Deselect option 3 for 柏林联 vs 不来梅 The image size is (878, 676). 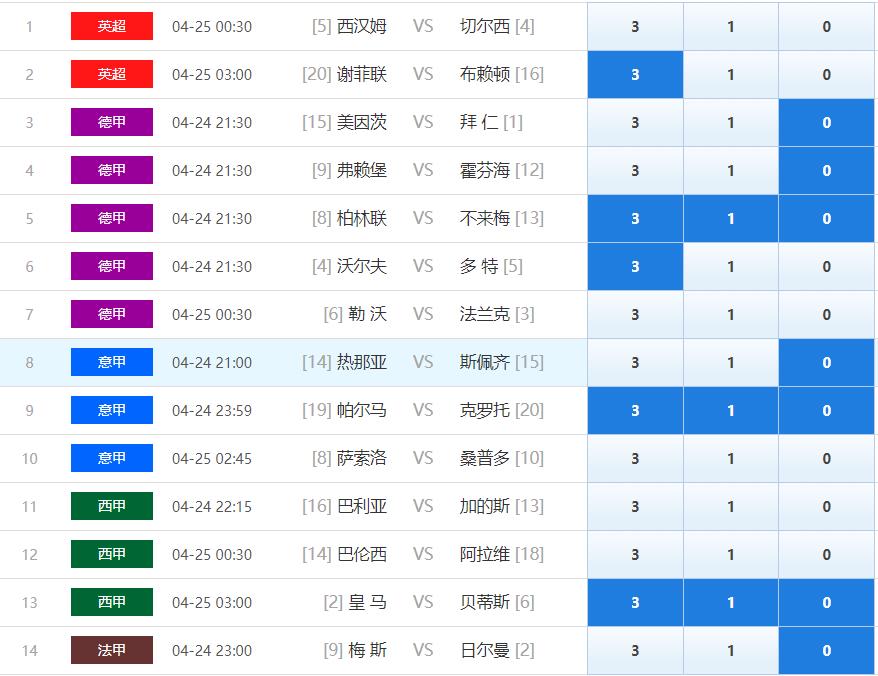coord(635,218)
